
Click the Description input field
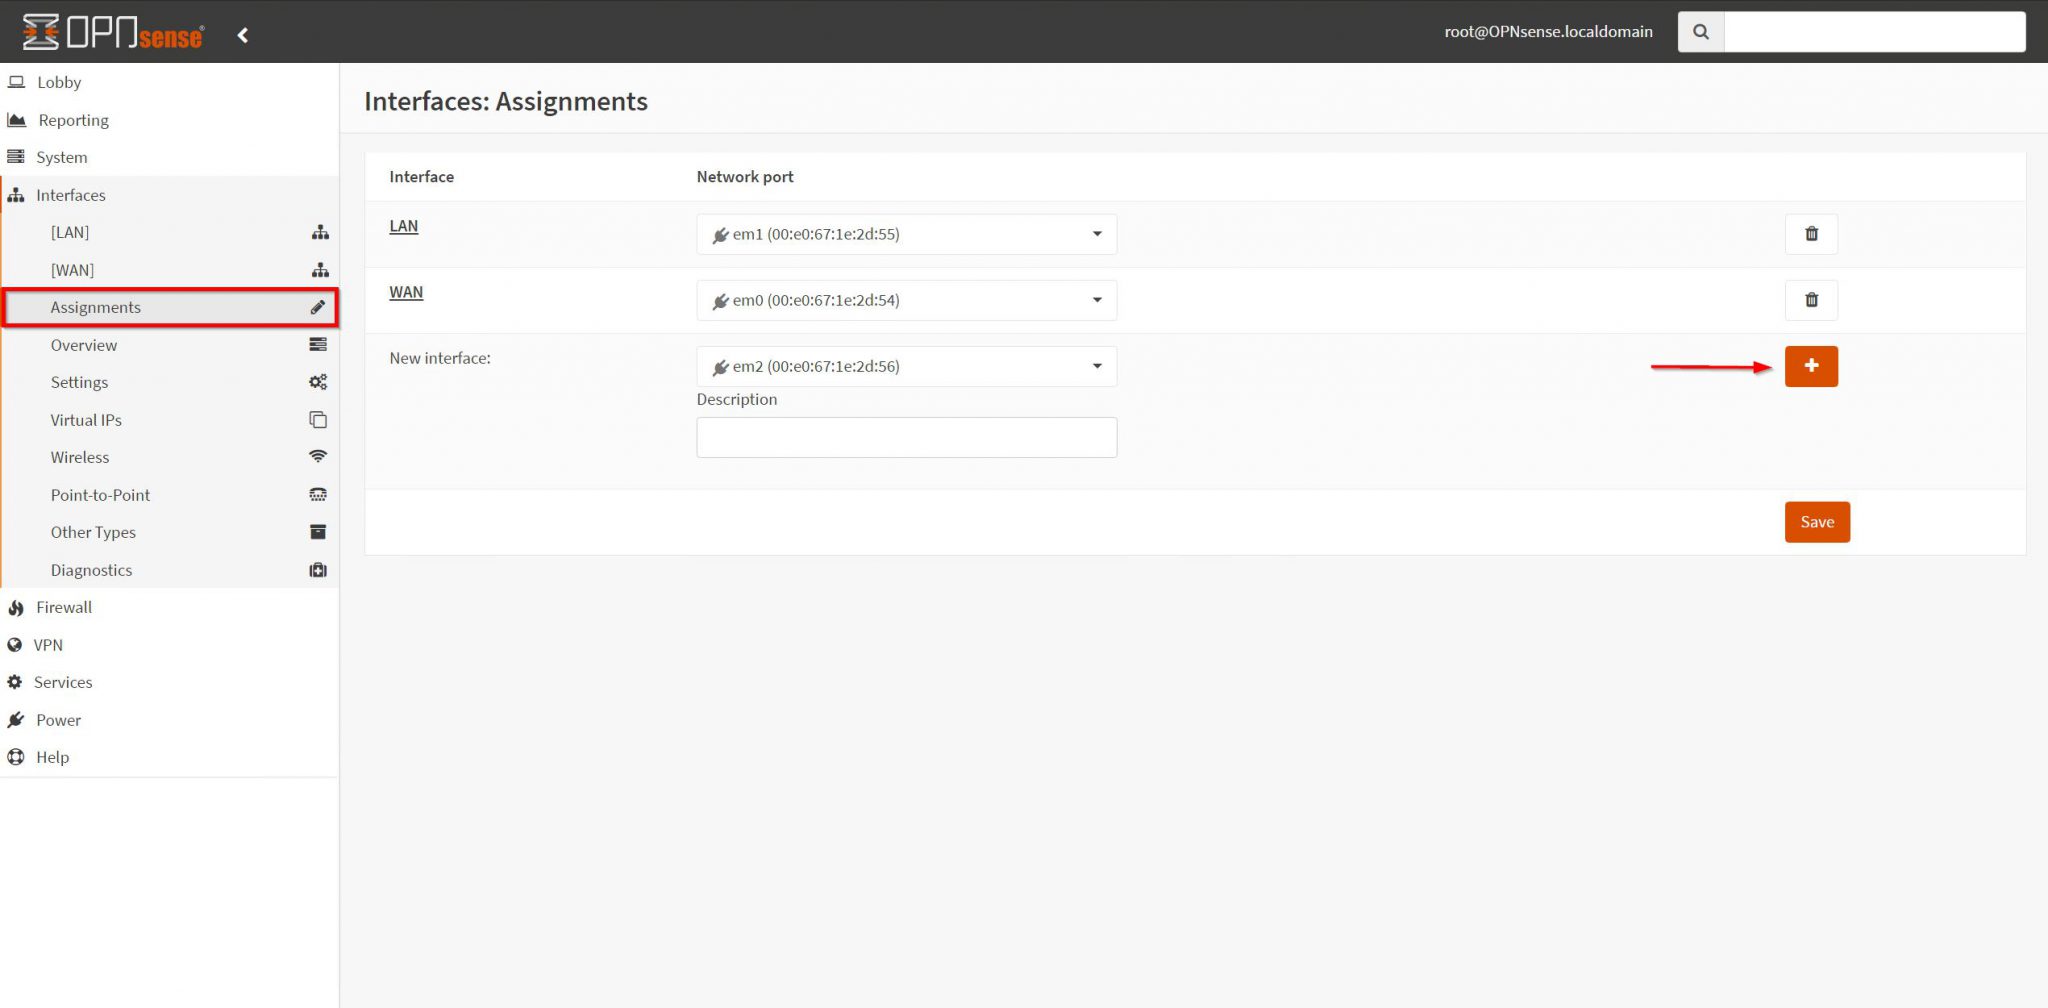coord(907,437)
